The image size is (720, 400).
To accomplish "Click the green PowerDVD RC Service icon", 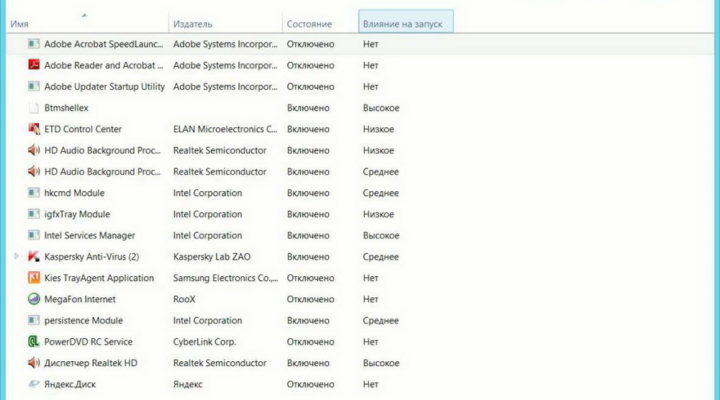I will (34, 341).
